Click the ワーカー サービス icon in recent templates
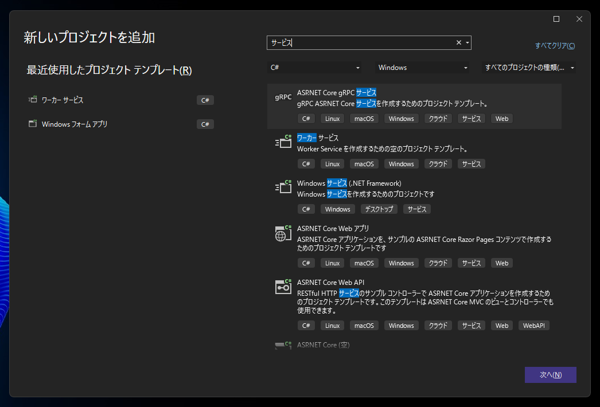 (x=33, y=100)
